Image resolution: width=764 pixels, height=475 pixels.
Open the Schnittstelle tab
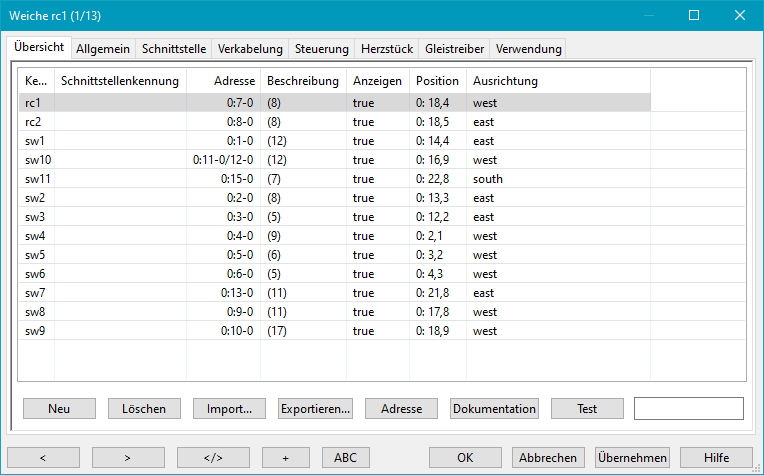tap(173, 48)
